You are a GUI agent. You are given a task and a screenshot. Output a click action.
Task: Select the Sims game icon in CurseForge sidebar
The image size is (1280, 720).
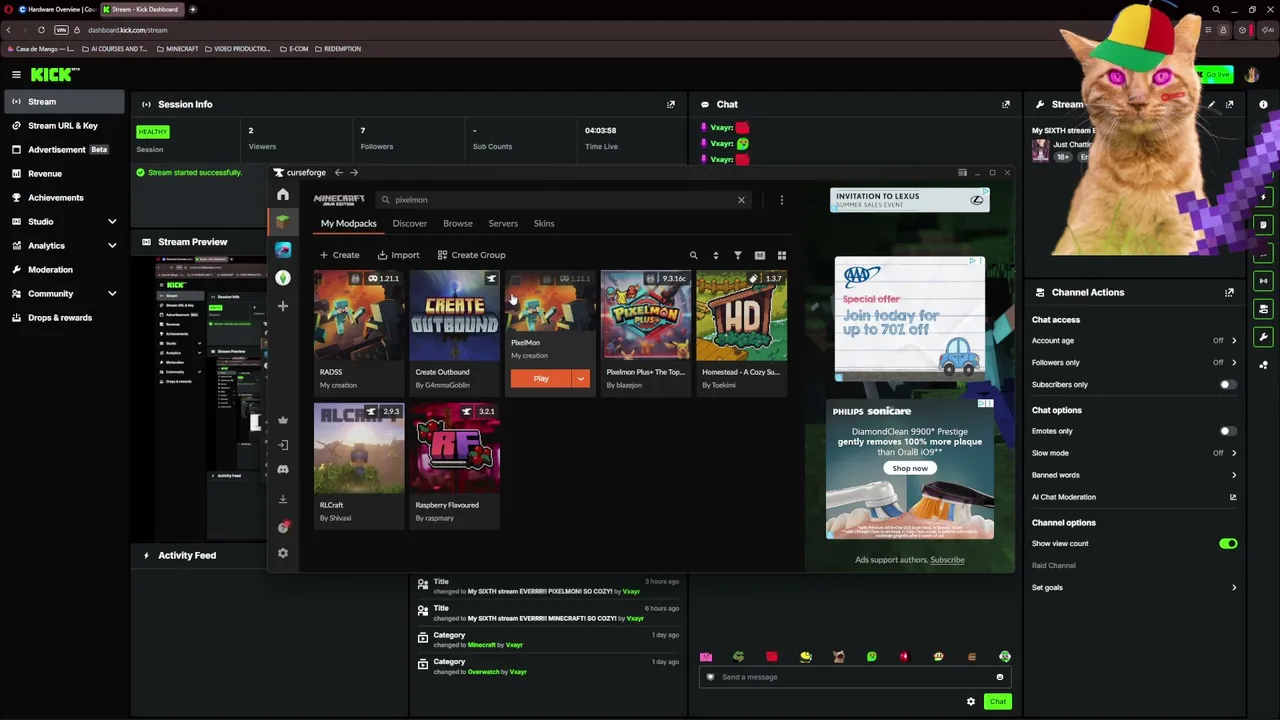point(283,278)
